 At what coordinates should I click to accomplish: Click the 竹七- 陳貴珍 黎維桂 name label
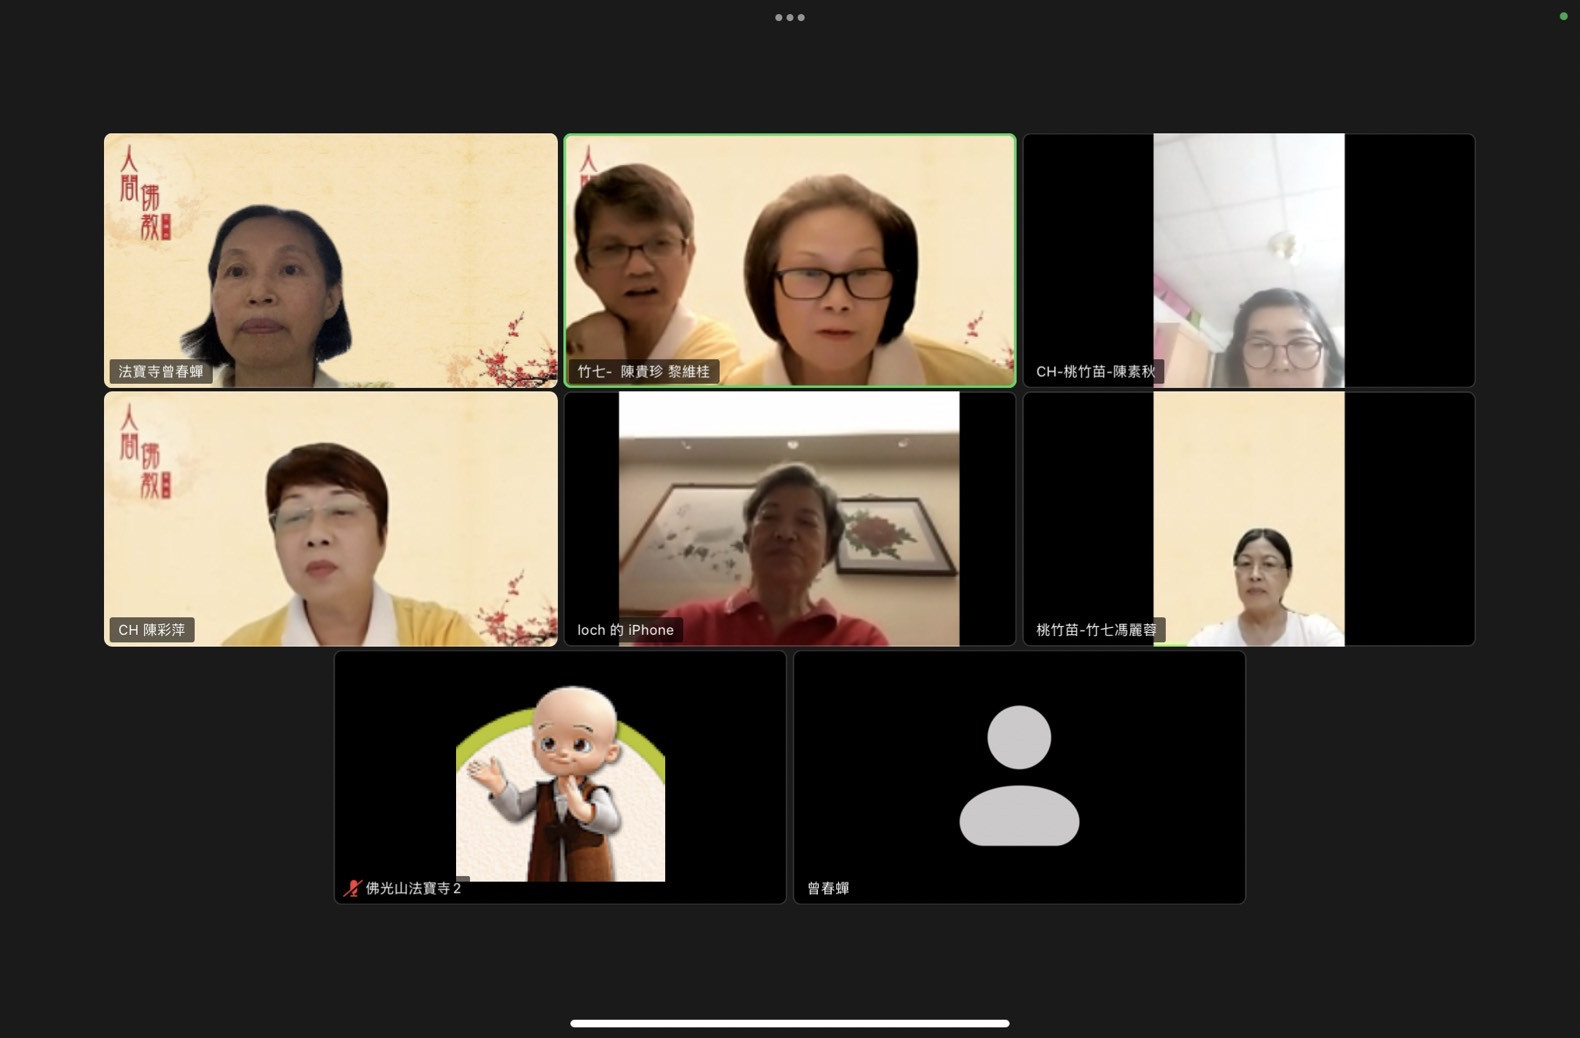coord(643,372)
